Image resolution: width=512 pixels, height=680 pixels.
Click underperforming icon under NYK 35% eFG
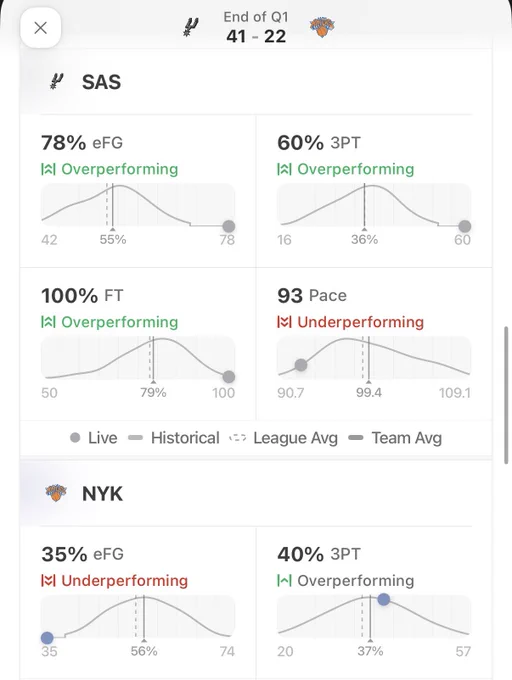coord(48,580)
